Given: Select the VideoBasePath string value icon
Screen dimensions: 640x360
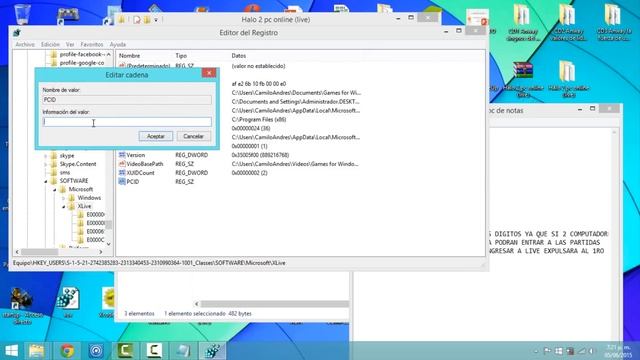Looking at the screenshot, I should 122,164.
